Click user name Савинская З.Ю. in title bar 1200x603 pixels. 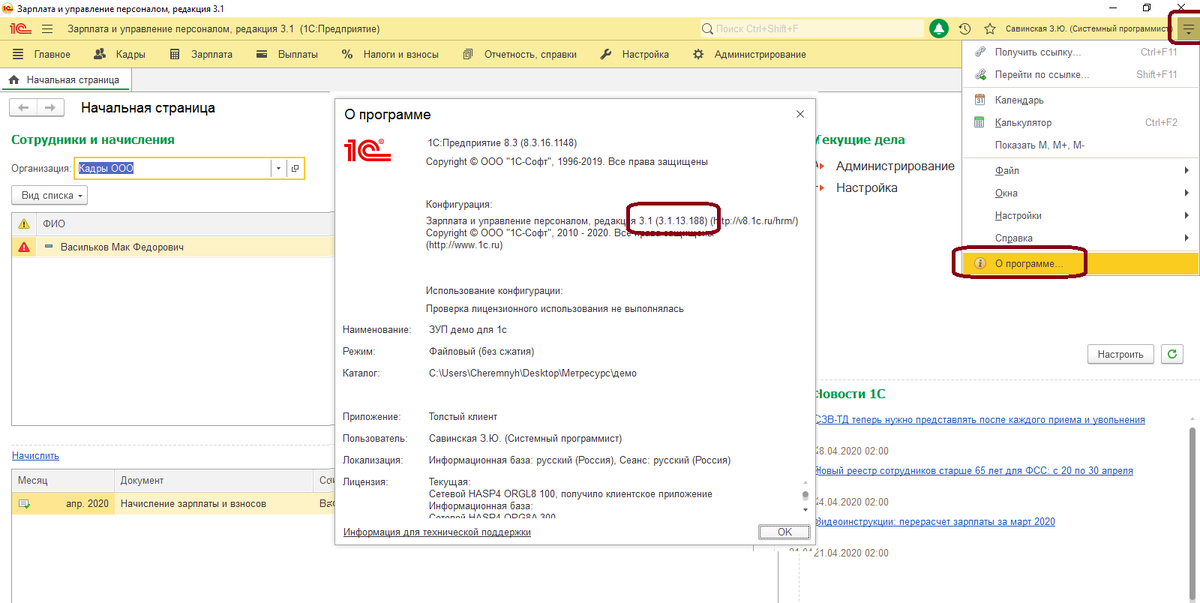1088,29
